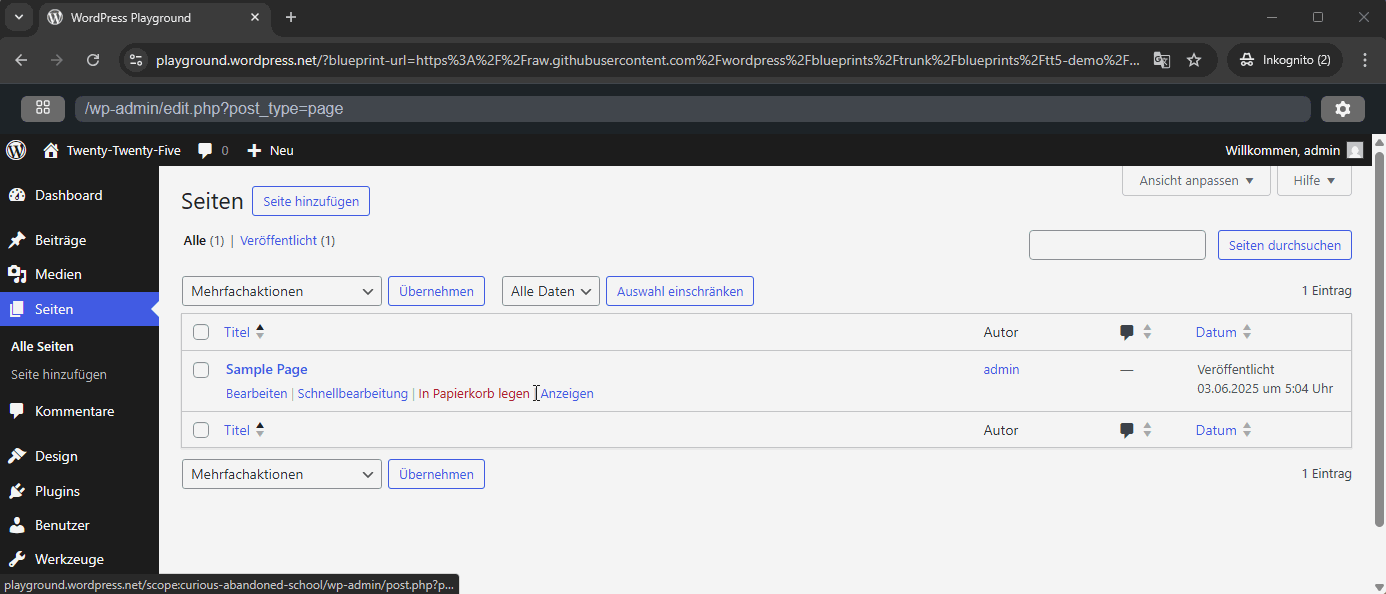This screenshot has width=1386, height=594.
Task: Focus the page search input field
Action: tap(1117, 245)
